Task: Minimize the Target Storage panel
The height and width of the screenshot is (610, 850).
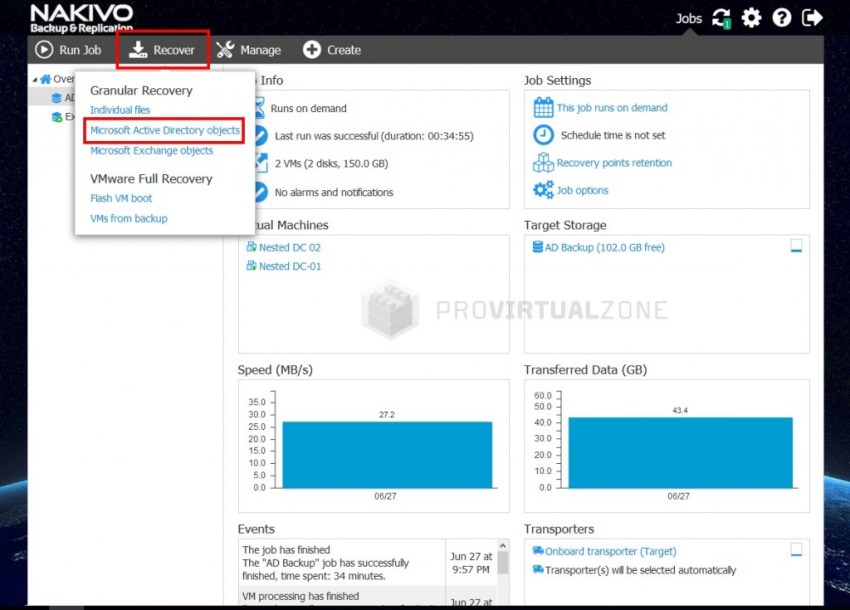Action: coord(796,246)
